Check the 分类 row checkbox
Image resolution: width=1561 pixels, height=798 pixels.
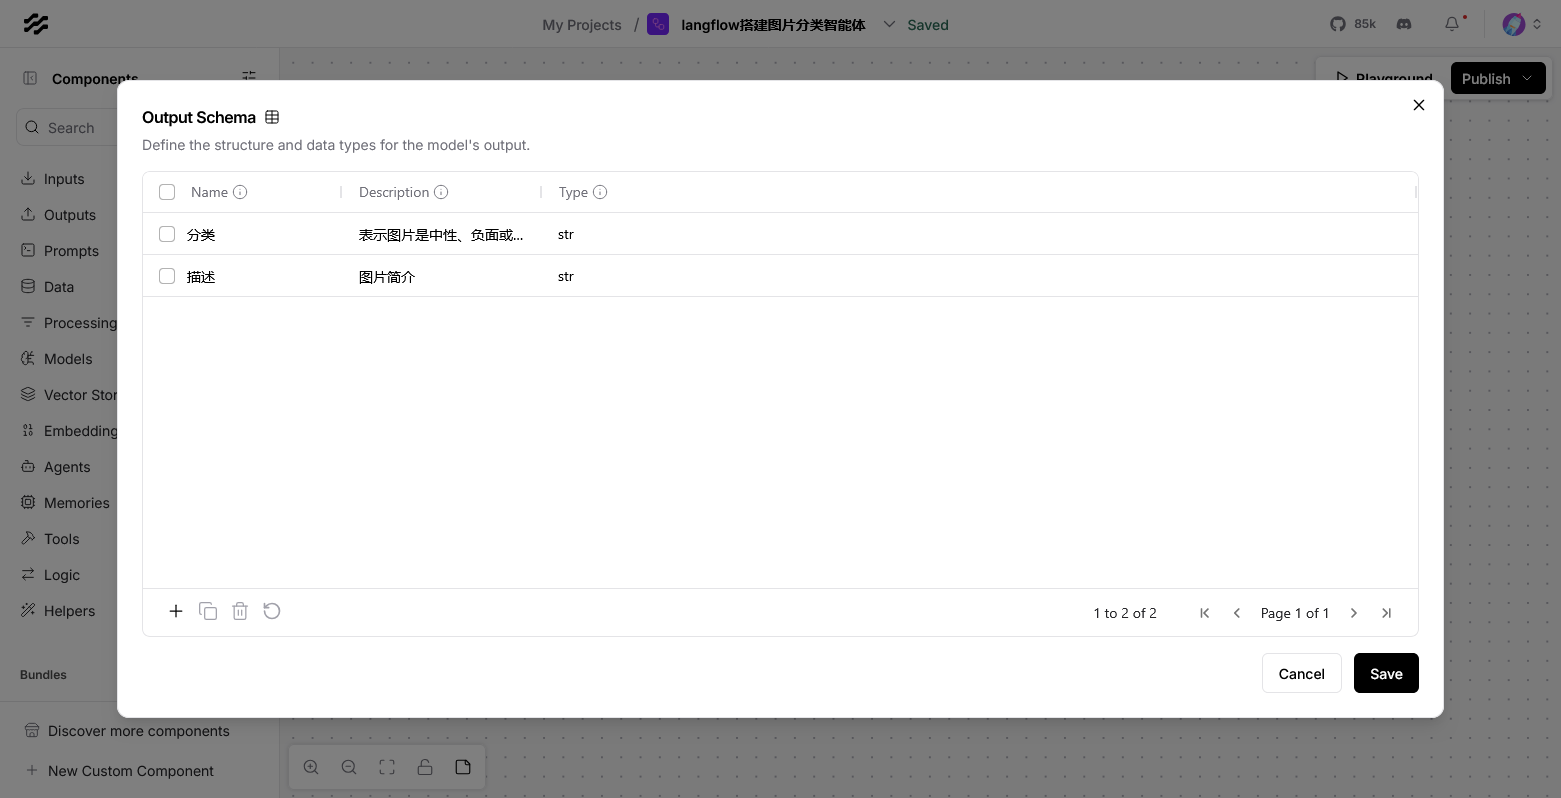point(167,234)
